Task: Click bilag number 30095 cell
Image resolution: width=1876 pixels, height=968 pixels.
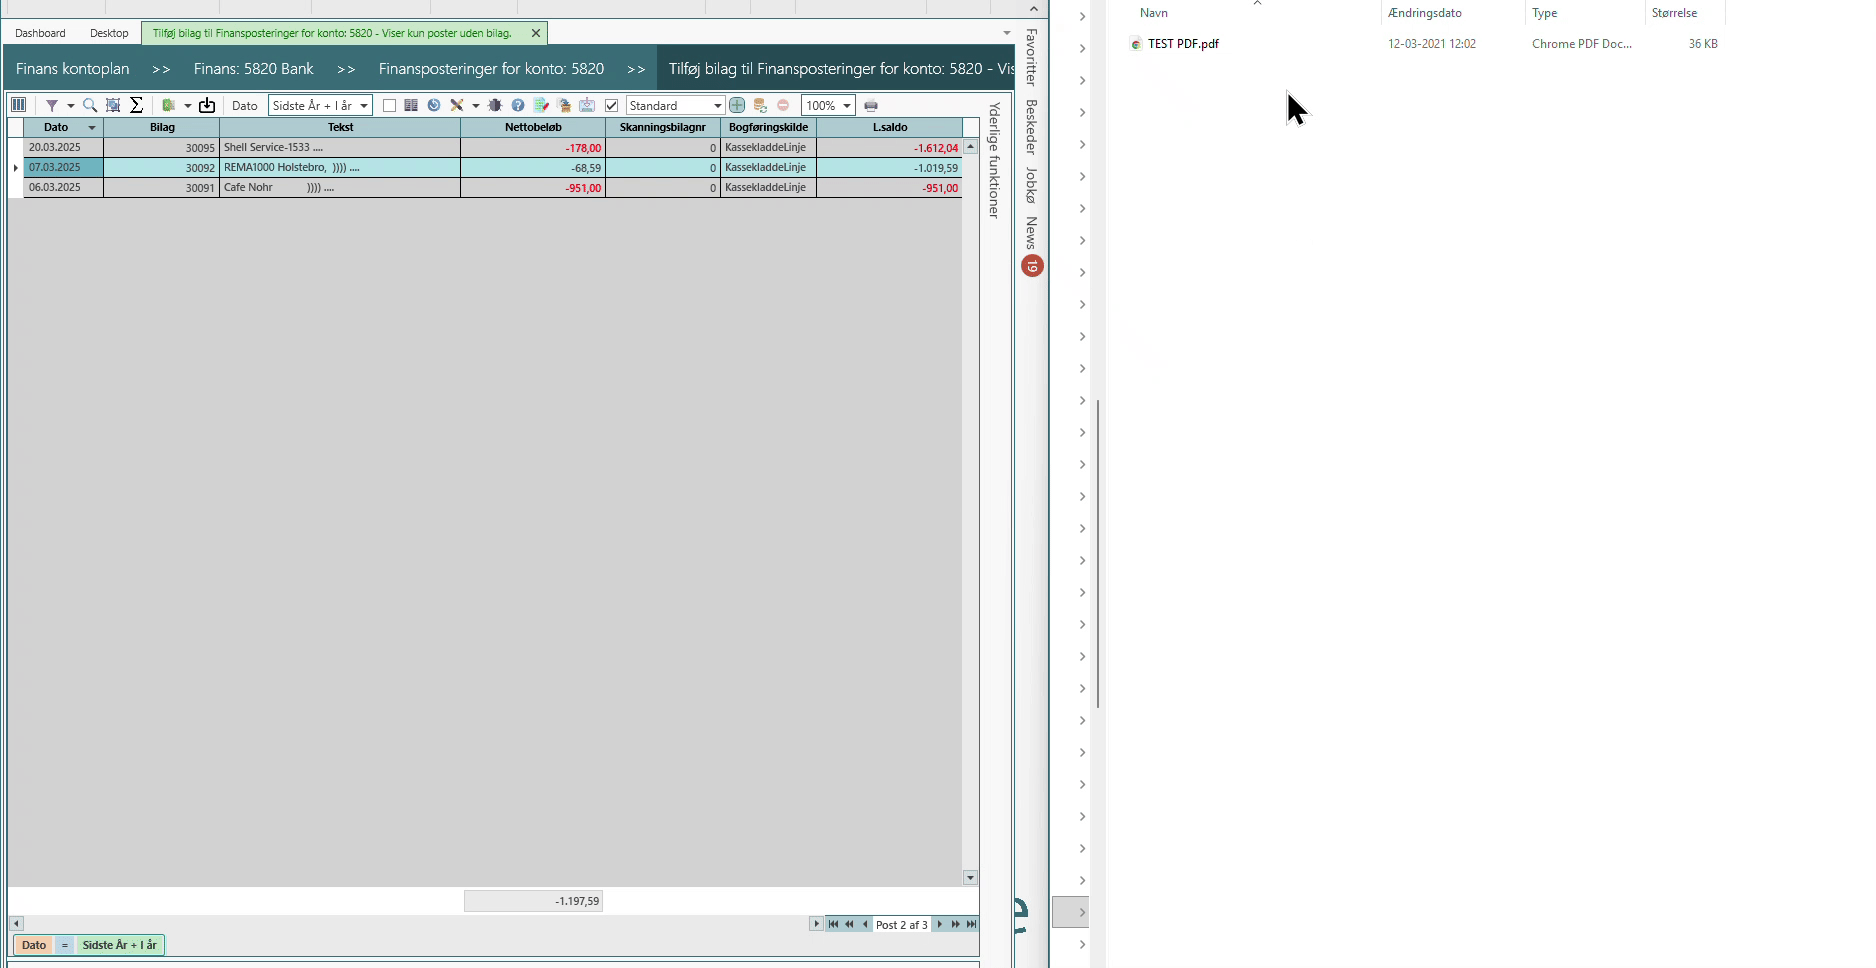Action: pyautogui.click(x=162, y=147)
